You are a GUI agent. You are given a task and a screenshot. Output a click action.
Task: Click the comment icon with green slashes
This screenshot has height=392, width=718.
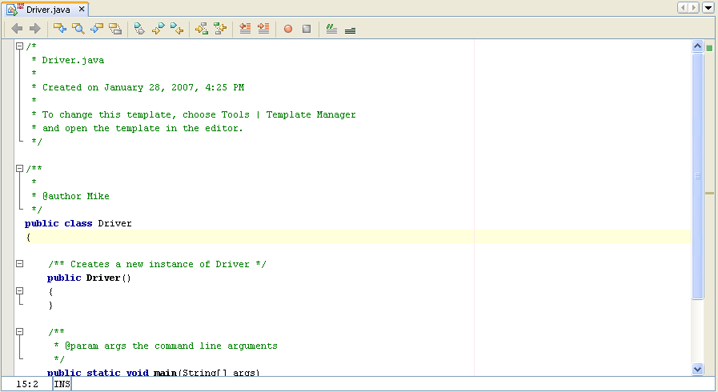[332, 29]
